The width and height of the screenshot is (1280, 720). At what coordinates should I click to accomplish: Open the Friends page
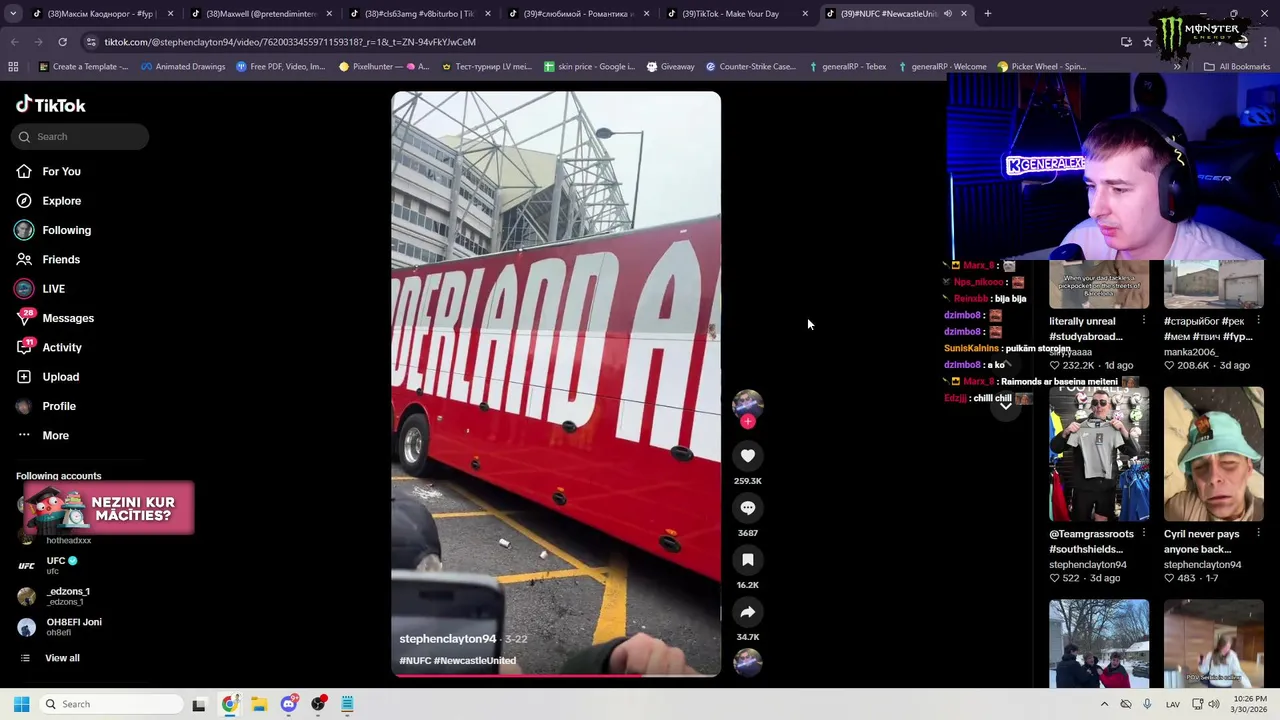point(48,259)
